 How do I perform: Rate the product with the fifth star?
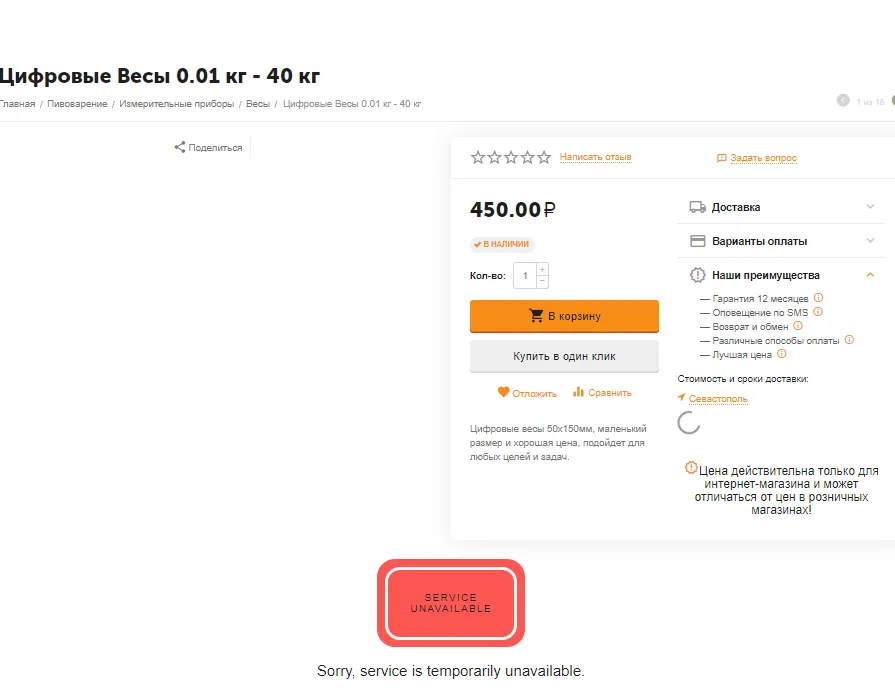click(x=544, y=157)
